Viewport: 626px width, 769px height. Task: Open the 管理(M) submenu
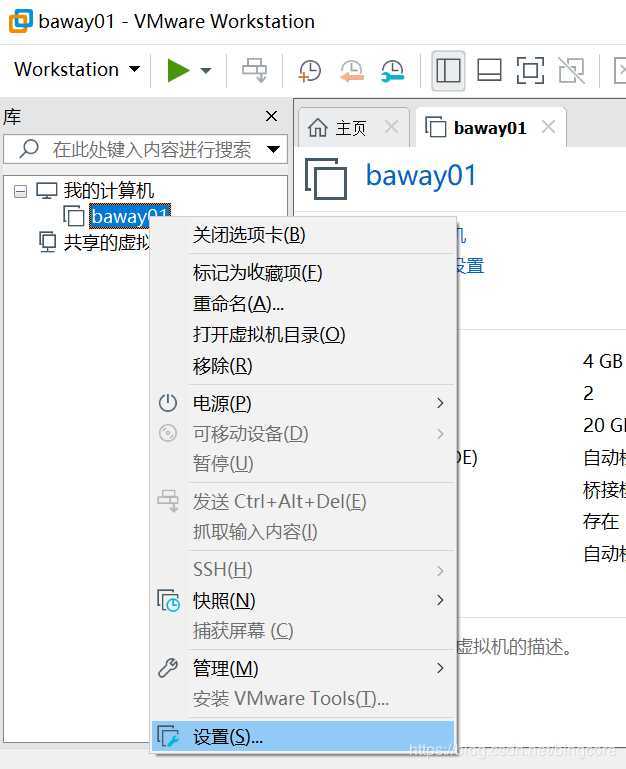303,668
